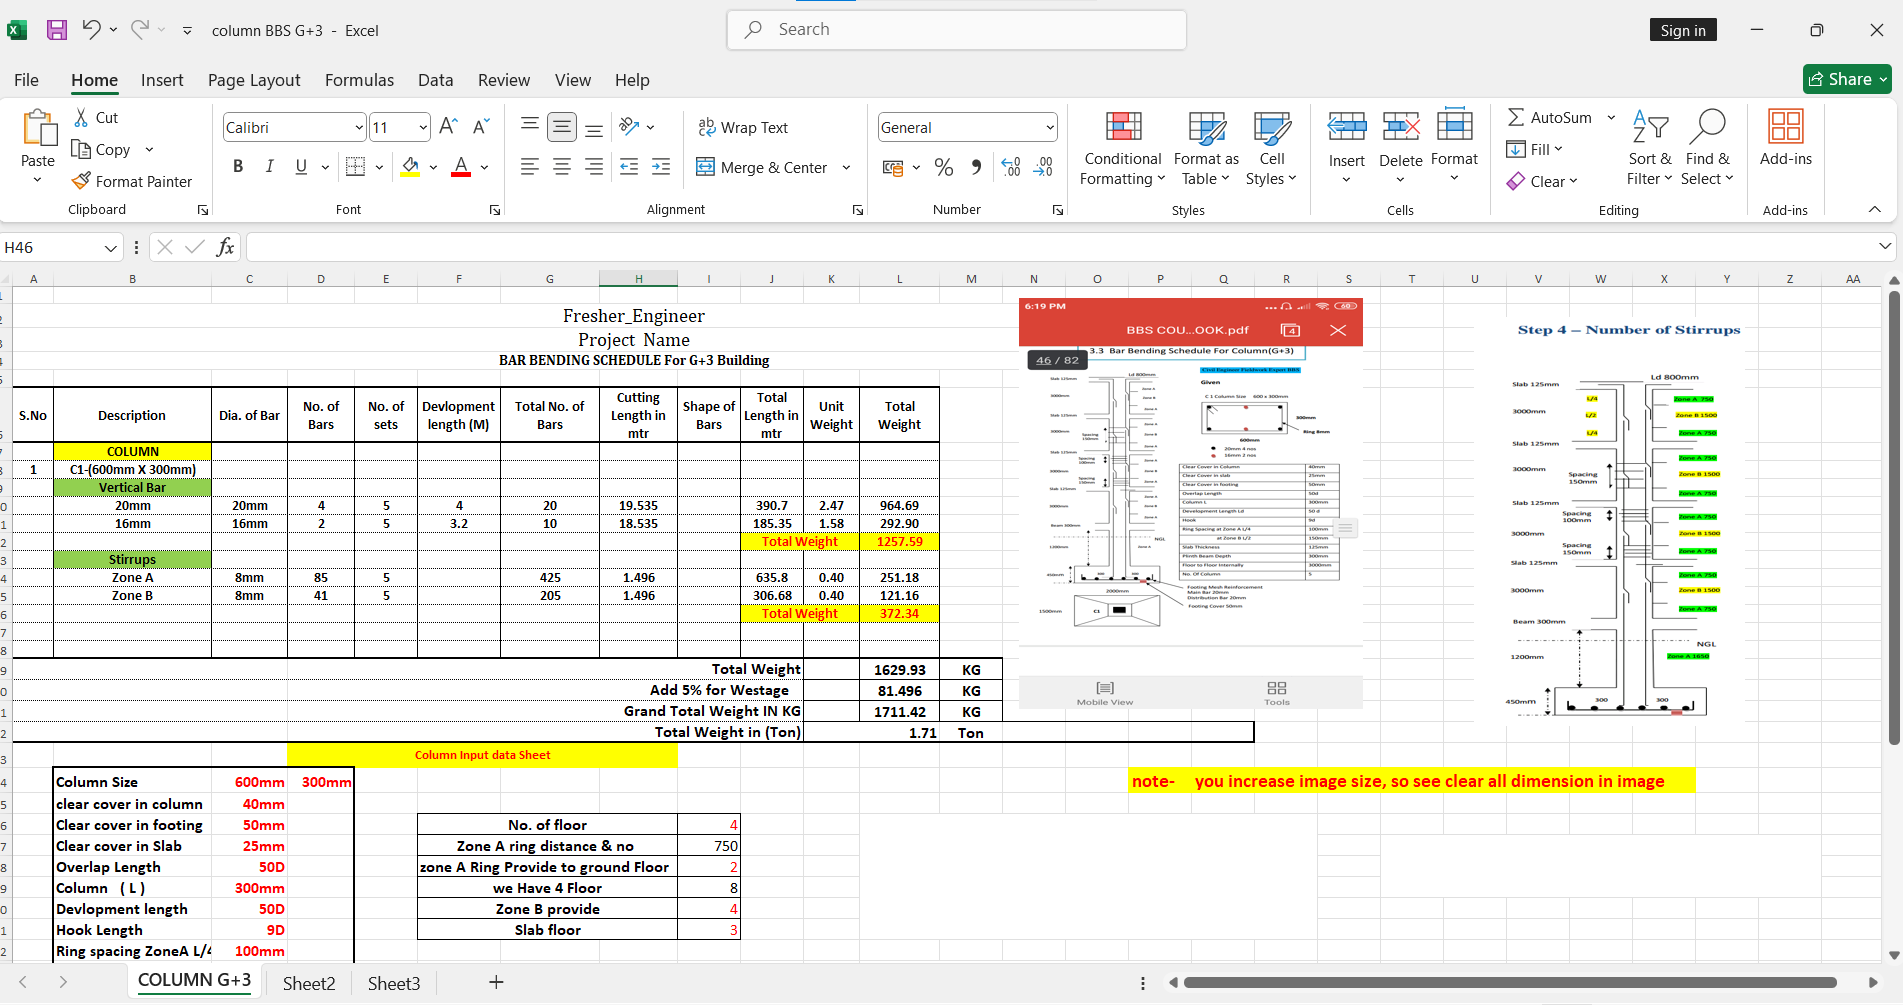
Task: Click the Save icon in title bar
Action: [x=57, y=30]
